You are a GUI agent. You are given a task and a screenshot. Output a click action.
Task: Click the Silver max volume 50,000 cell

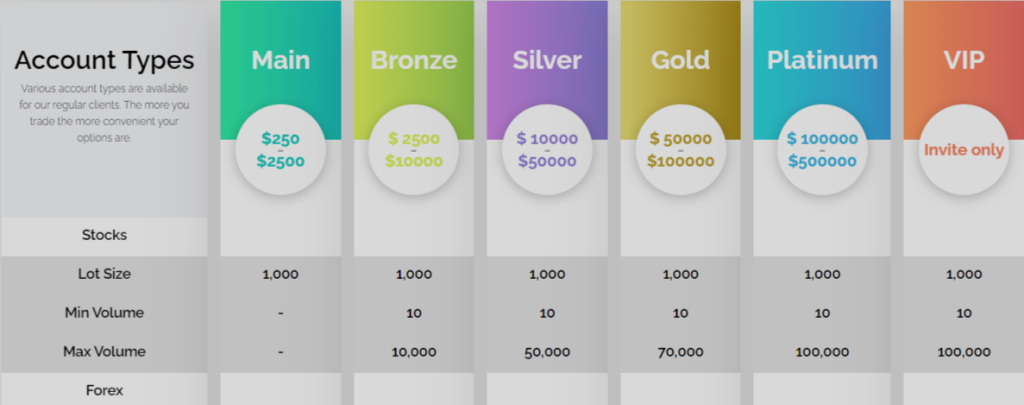[547, 352]
